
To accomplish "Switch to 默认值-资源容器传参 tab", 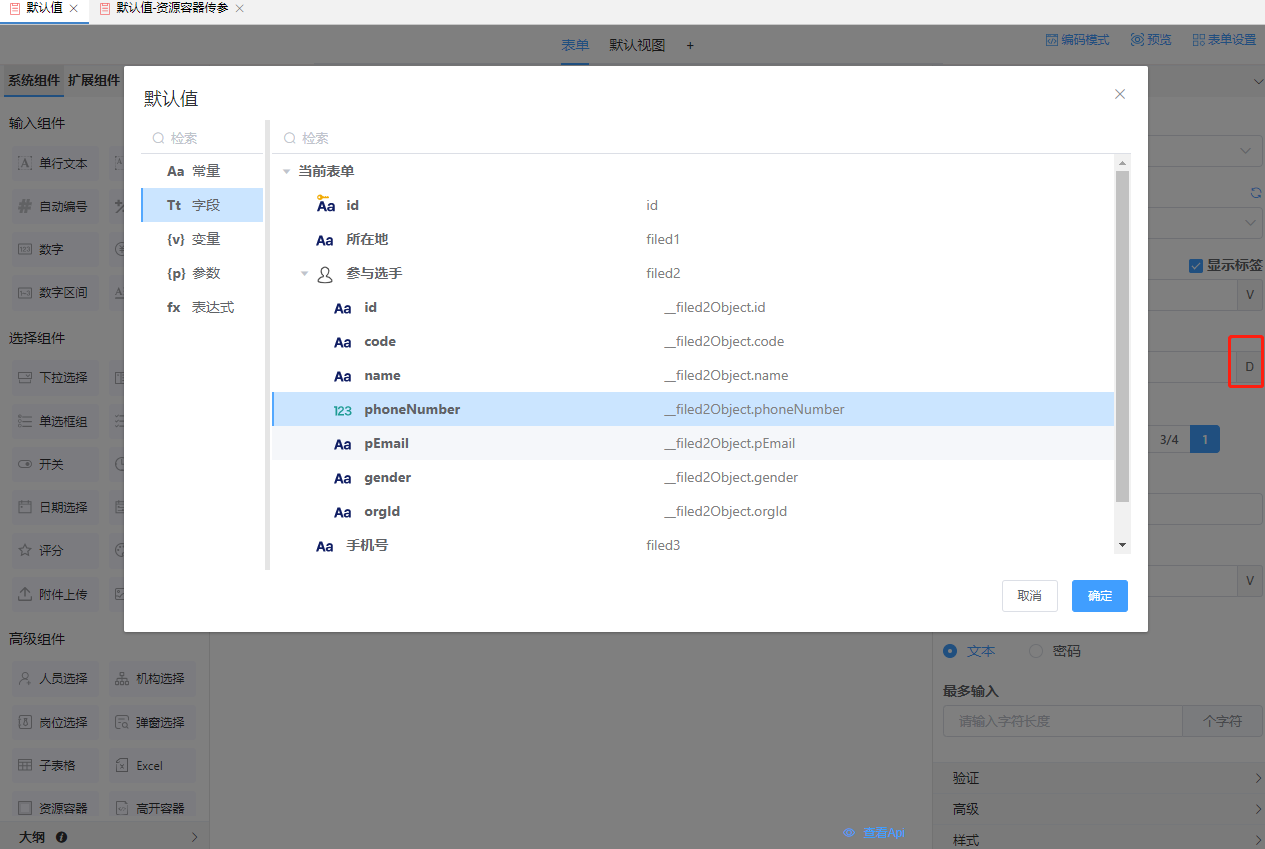I will coord(171,8).
